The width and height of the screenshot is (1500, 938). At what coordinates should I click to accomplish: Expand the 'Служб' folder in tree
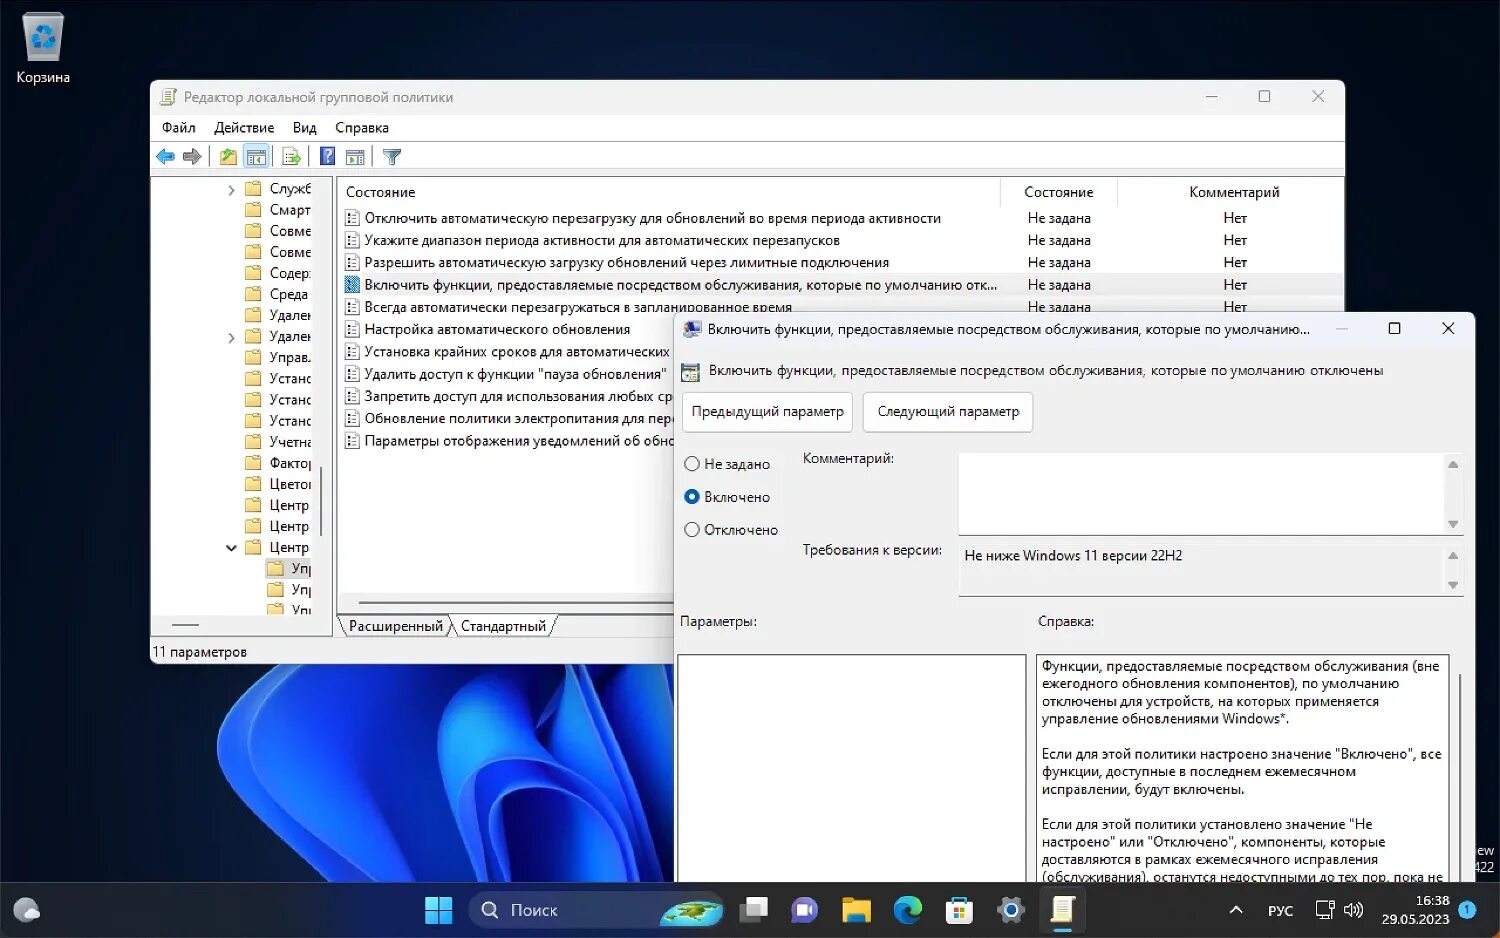pos(231,189)
